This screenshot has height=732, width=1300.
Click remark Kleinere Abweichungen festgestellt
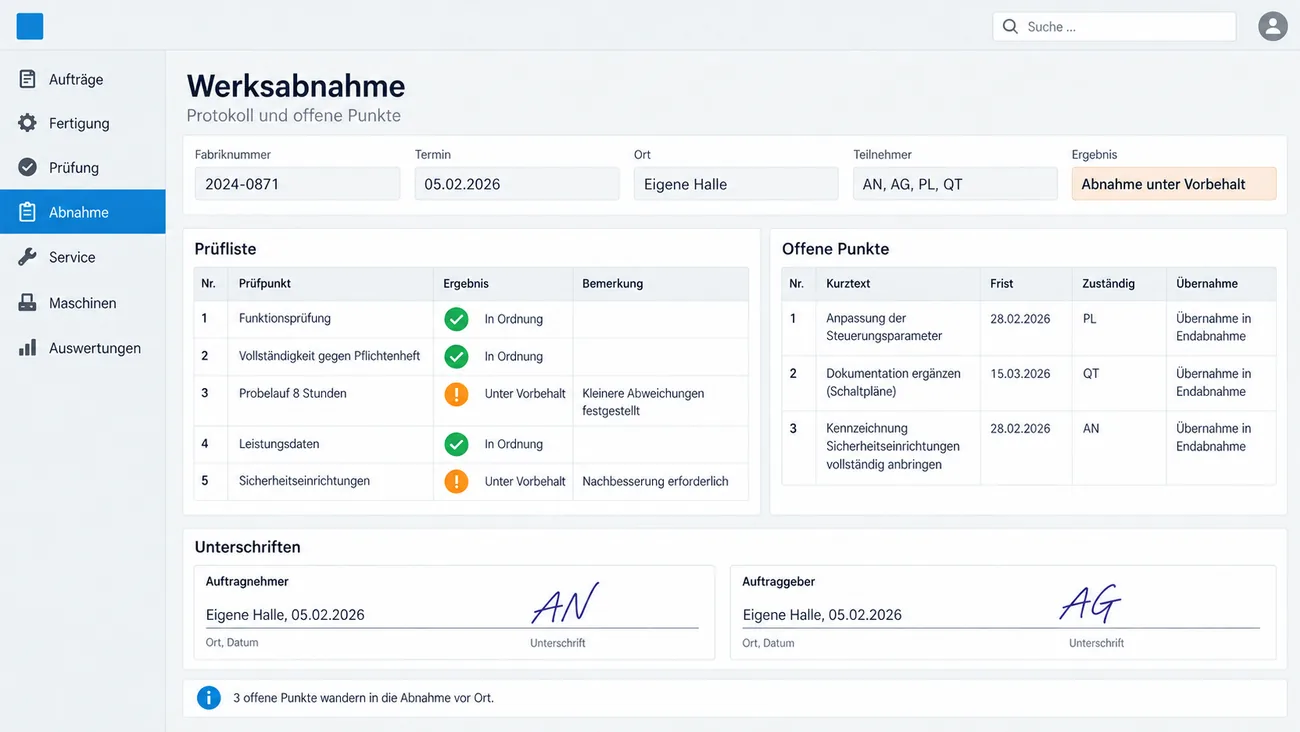(x=643, y=402)
